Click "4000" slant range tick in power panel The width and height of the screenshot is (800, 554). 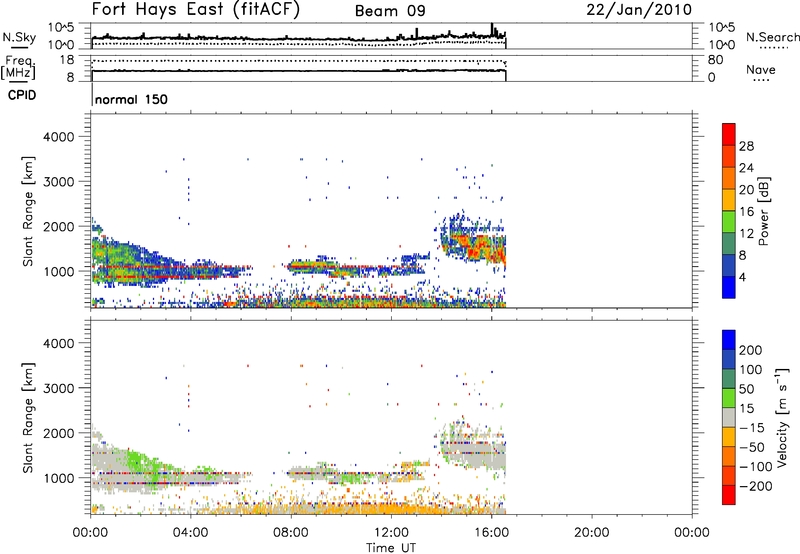[59, 137]
